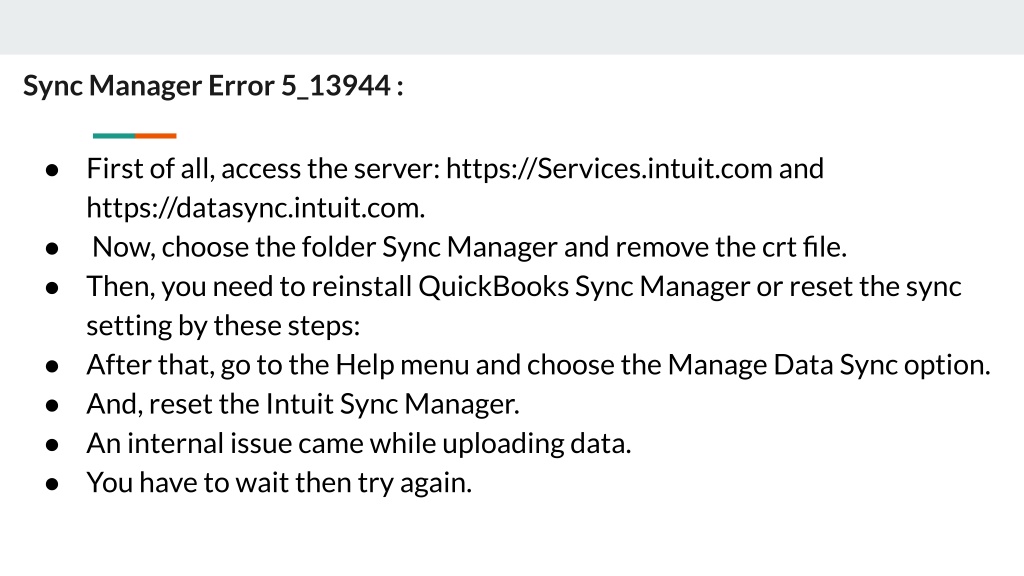Click the text 'reset the Intuit Sync Manager'
This screenshot has height=576, width=1024.
click(x=334, y=404)
